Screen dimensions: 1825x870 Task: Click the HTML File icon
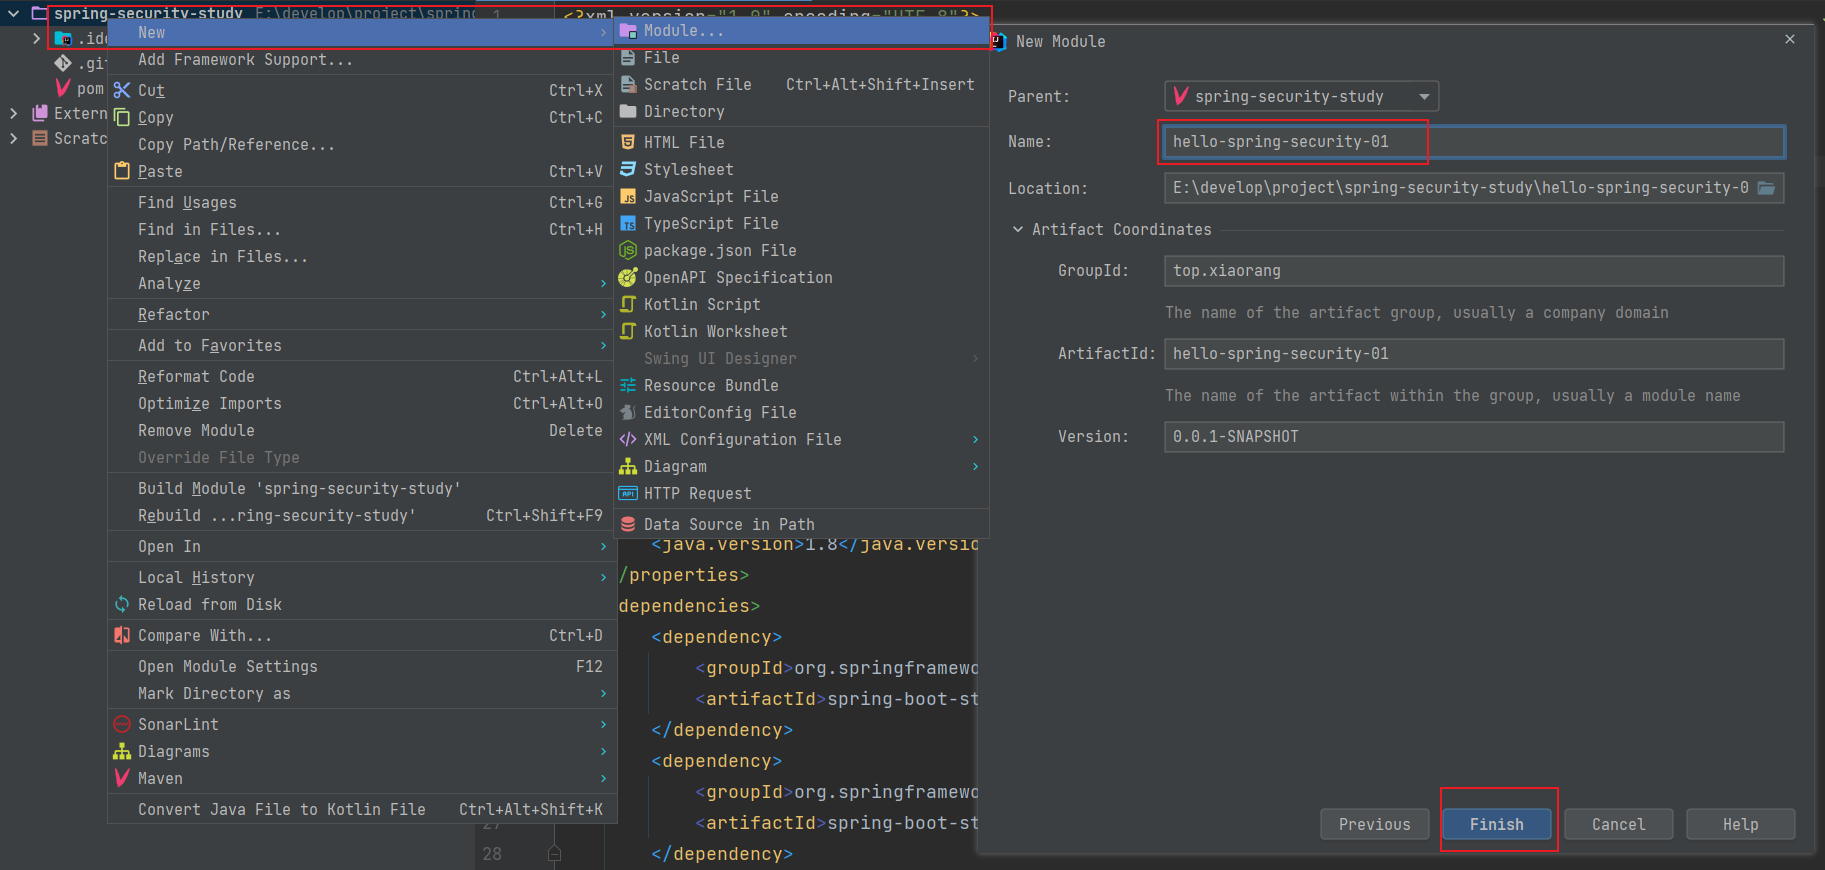(x=628, y=142)
